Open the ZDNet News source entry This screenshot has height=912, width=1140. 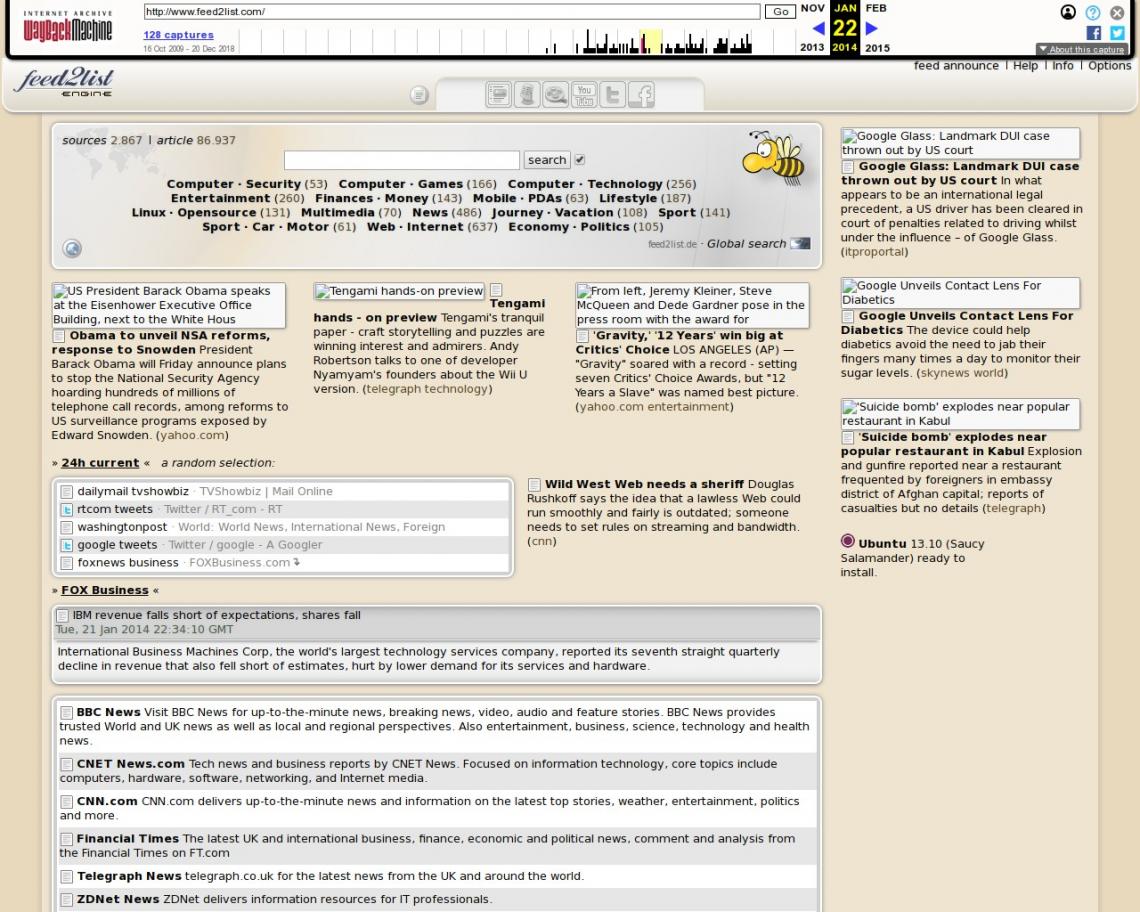pyautogui.click(x=118, y=900)
